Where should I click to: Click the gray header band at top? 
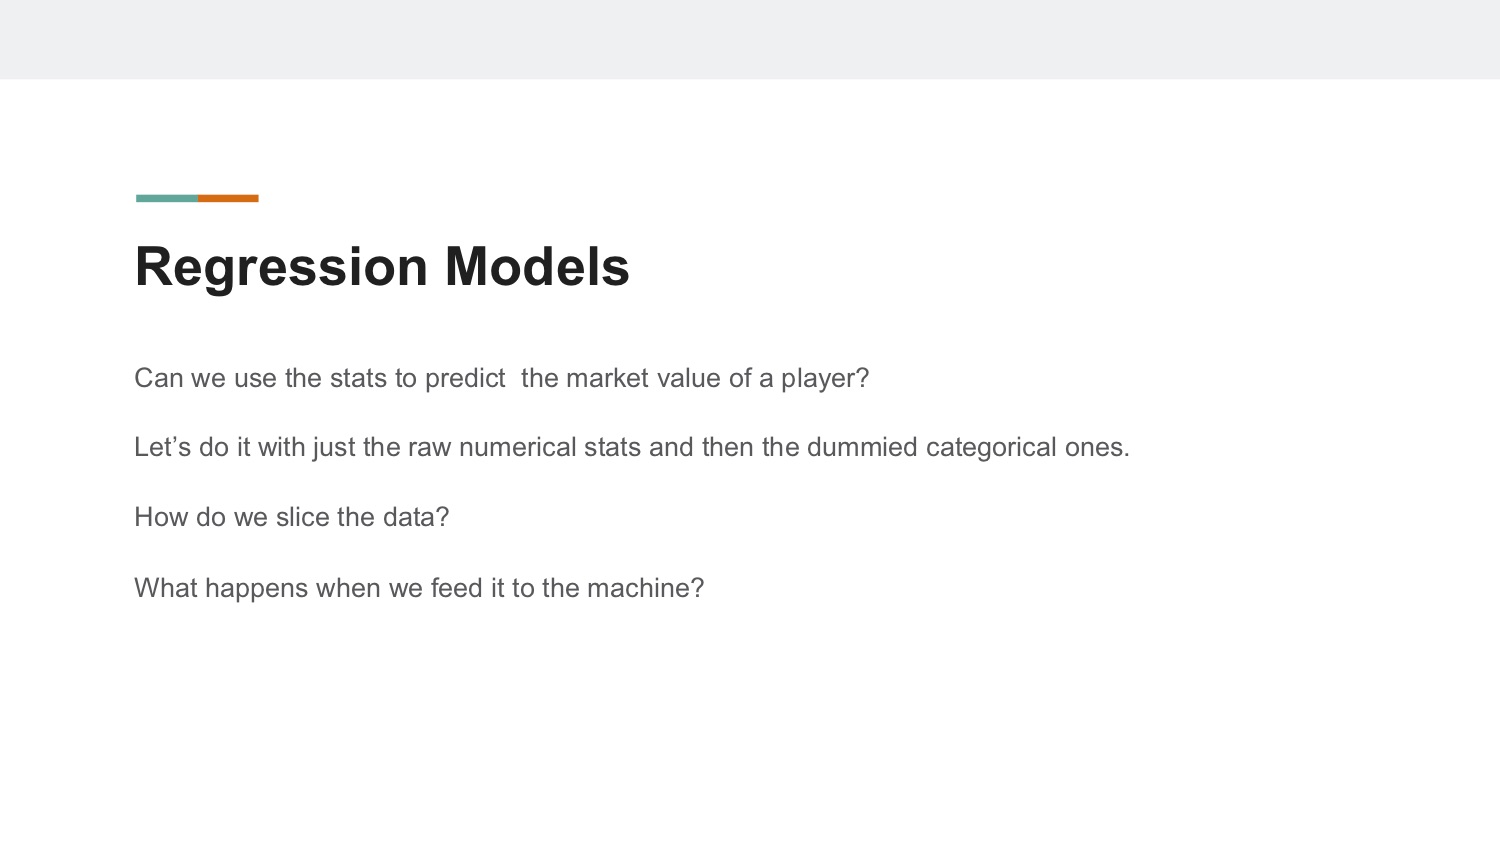click(x=750, y=39)
